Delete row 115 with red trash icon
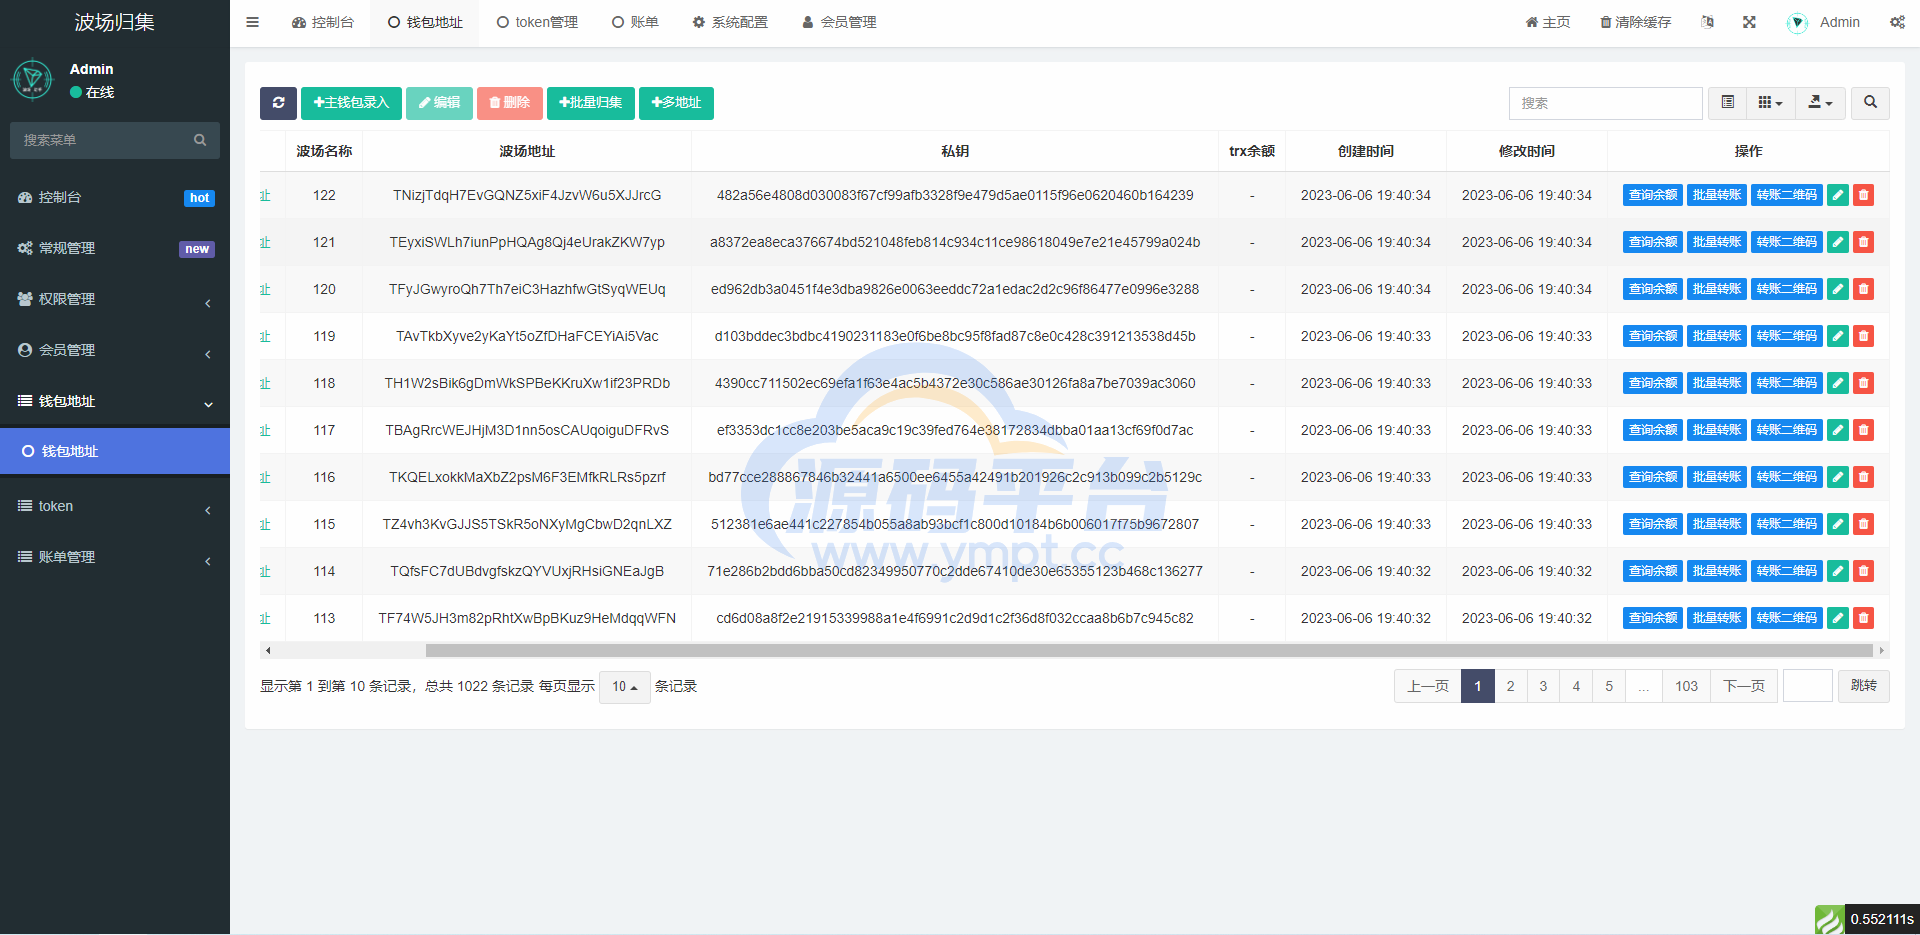This screenshot has width=1920, height=935. coord(1863,524)
